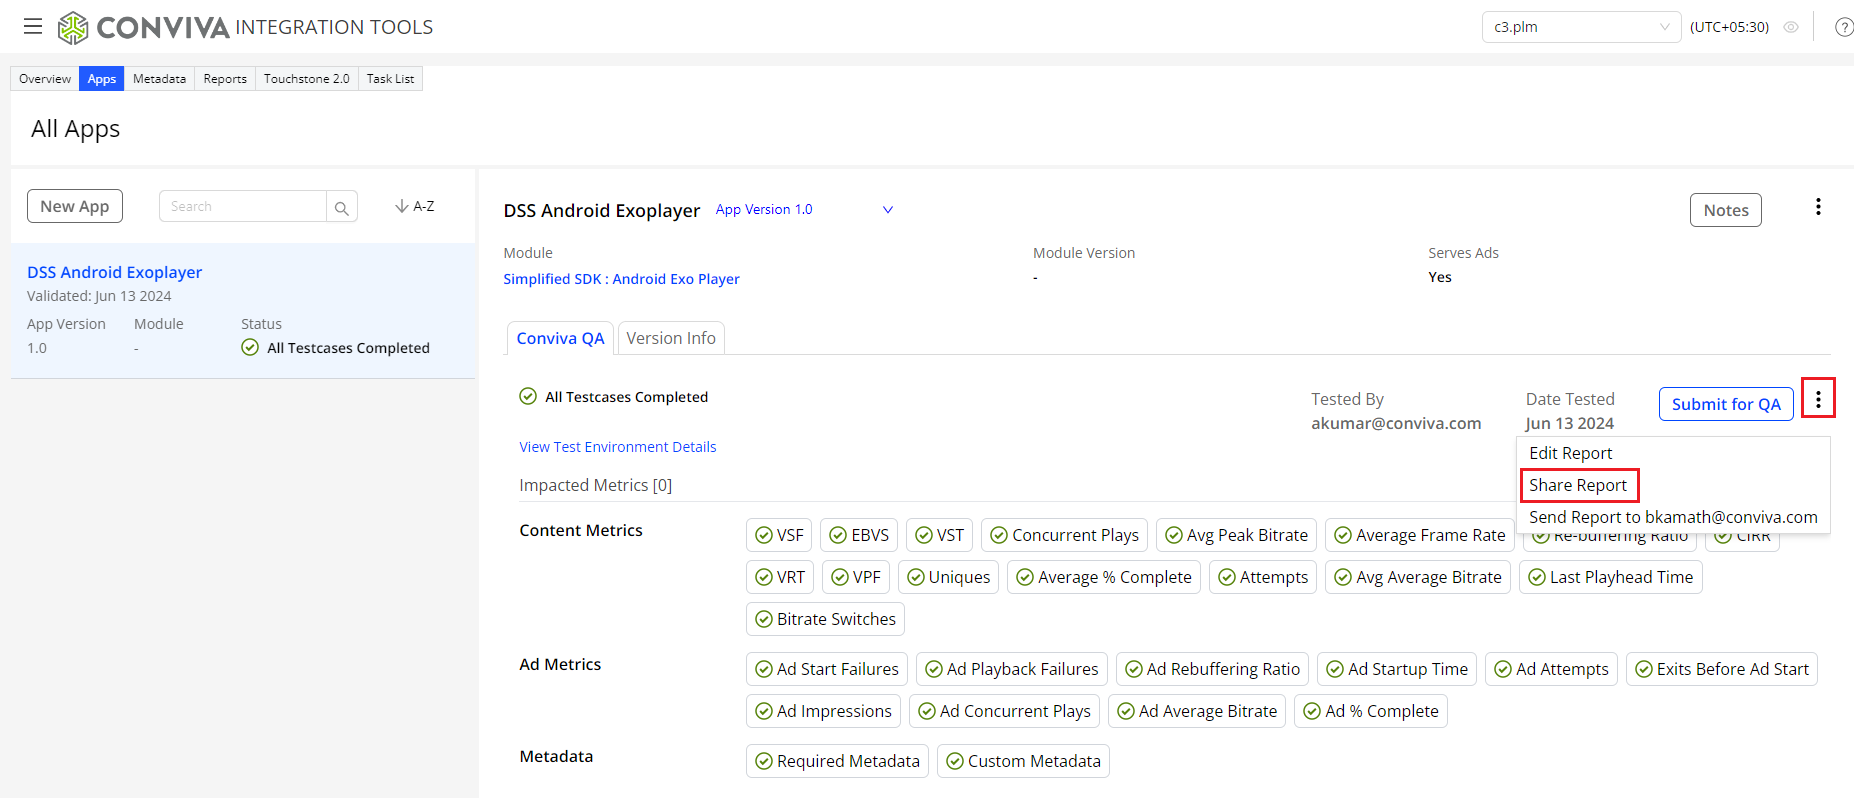Image resolution: width=1854 pixels, height=798 pixels.
Task: Open the Ad Attempts chip
Action: point(1551,669)
